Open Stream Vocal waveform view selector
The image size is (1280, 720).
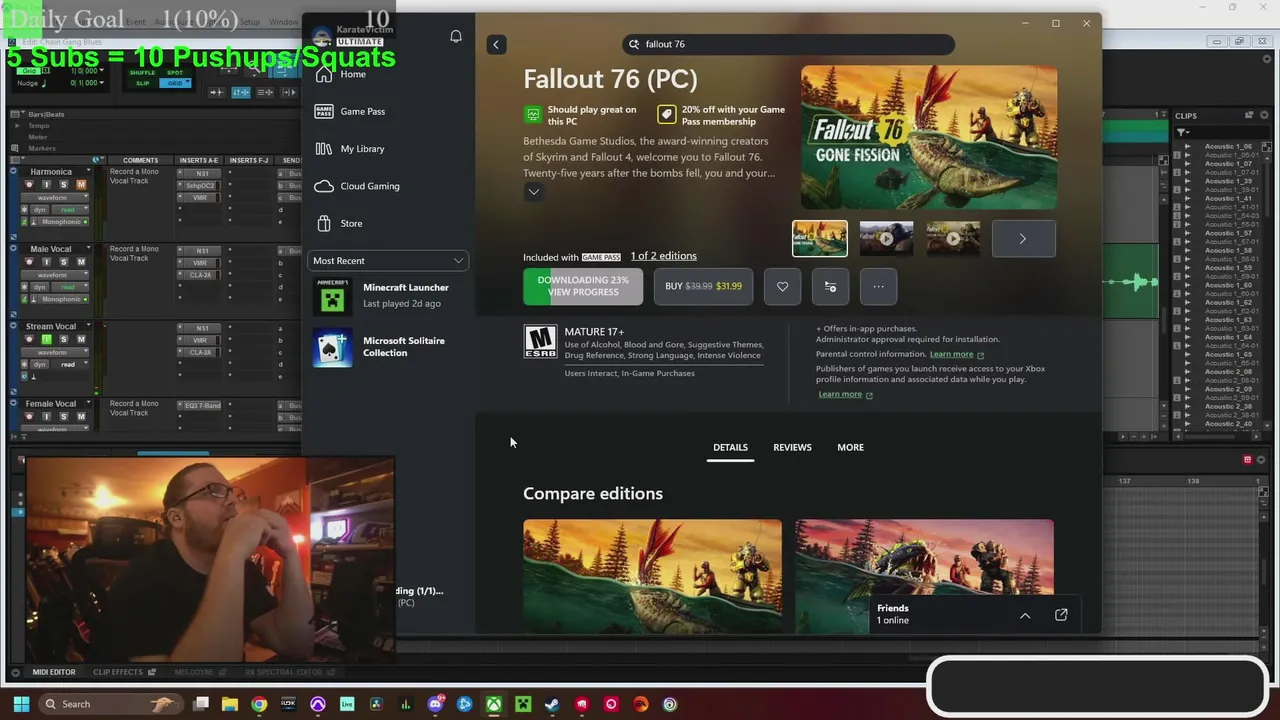coord(54,352)
